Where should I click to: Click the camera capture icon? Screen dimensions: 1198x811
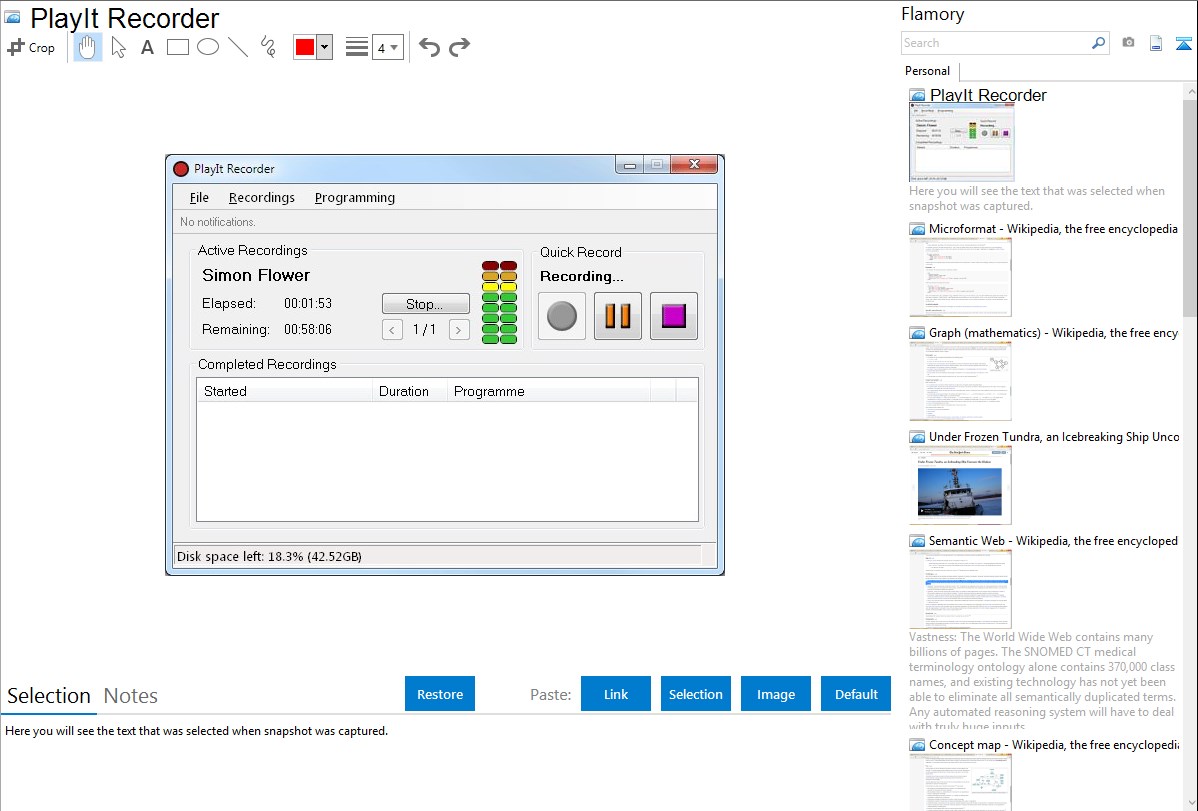[x=1128, y=43]
